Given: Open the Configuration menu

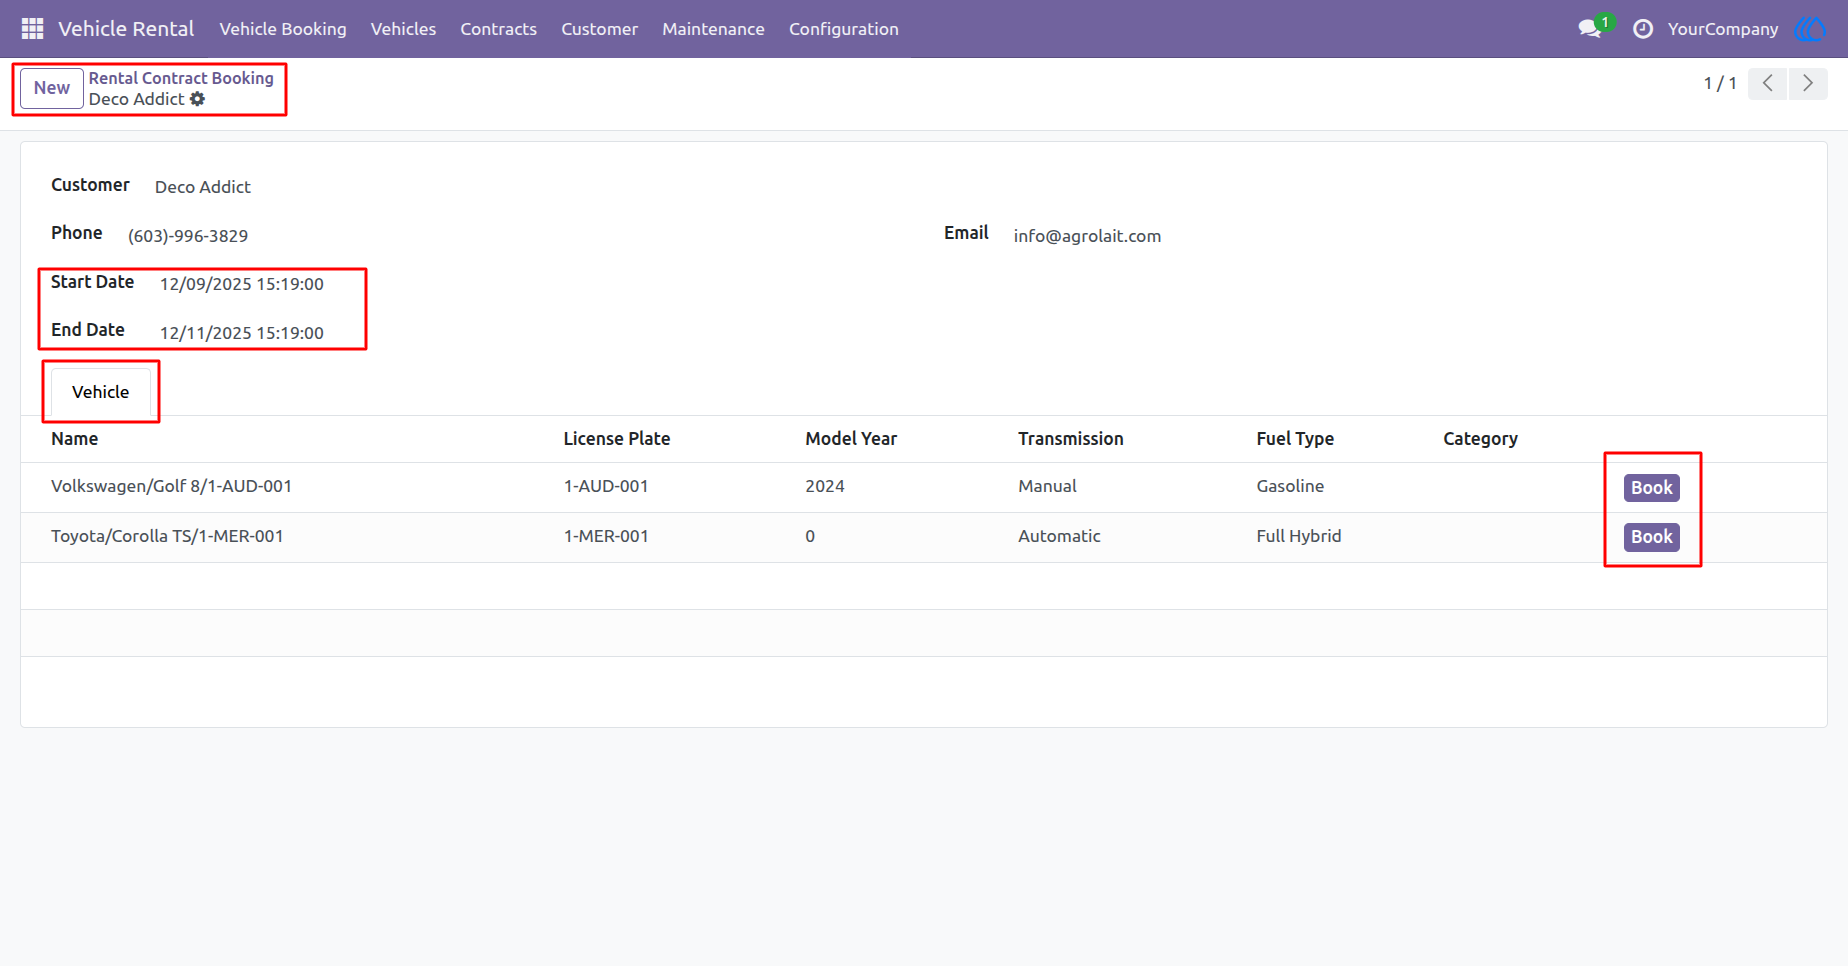Looking at the screenshot, I should pos(844,29).
